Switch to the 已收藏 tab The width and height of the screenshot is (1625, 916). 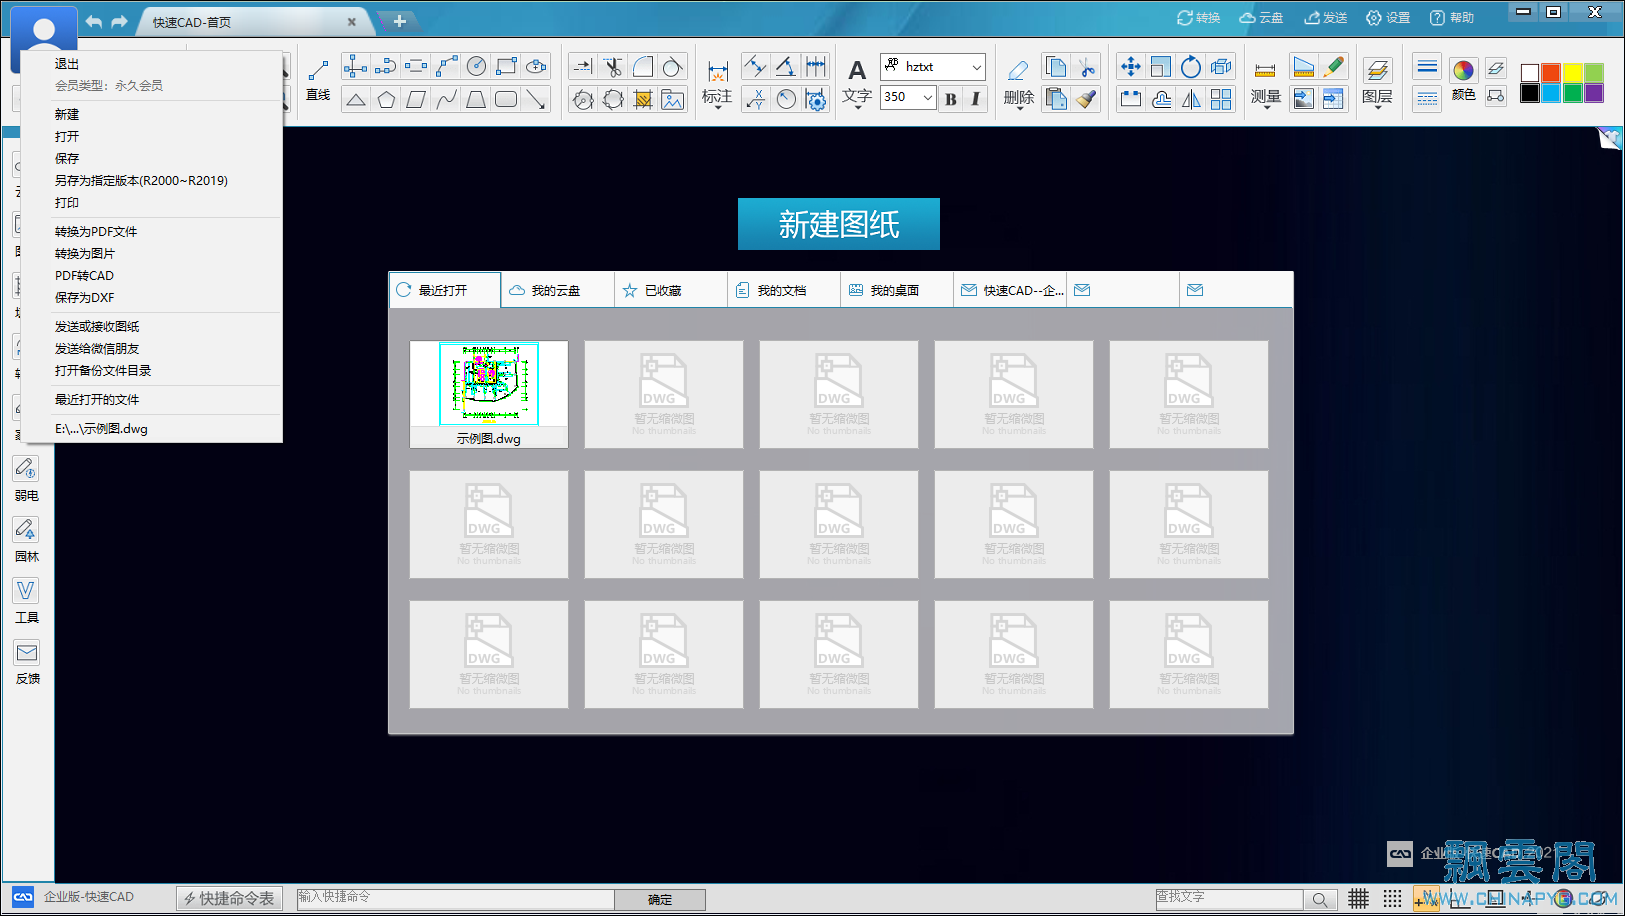tap(670, 290)
